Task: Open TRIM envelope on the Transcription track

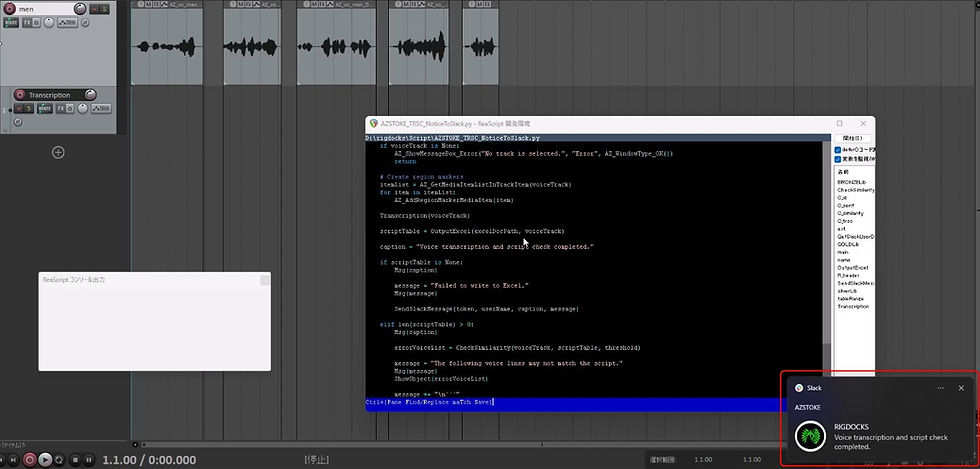Action: pos(101,108)
